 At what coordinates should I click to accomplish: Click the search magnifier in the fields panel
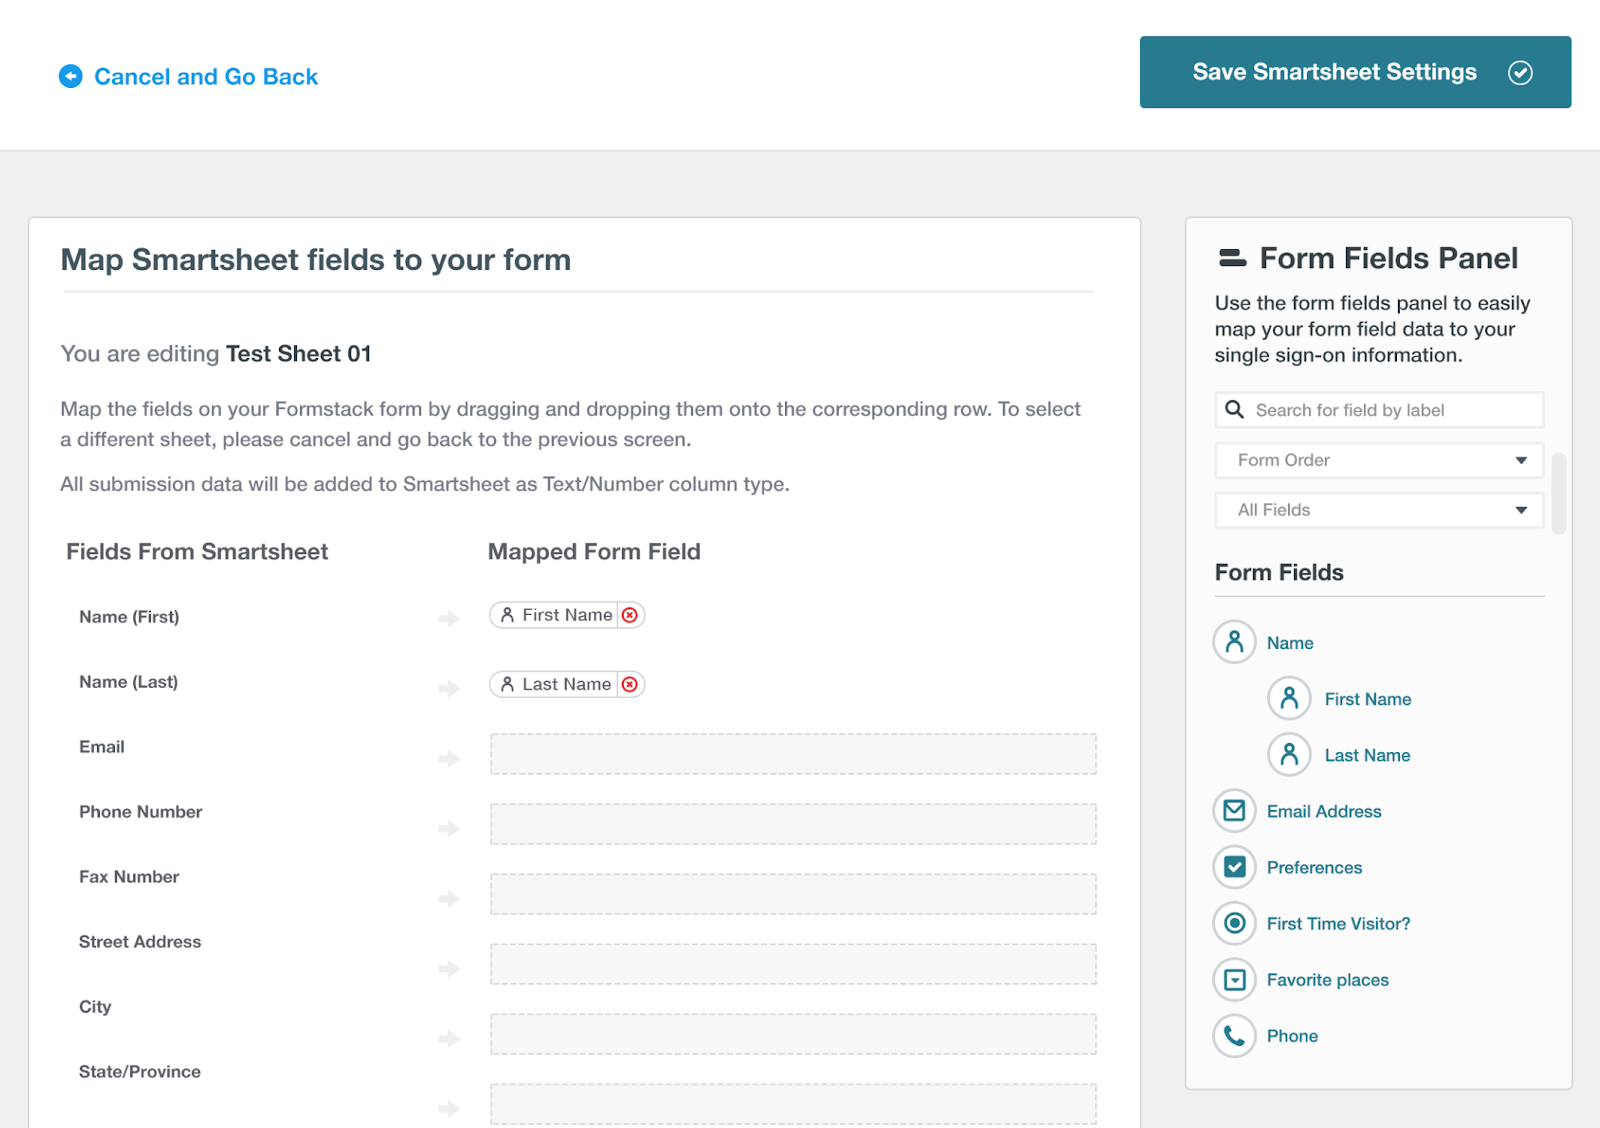click(x=1236, y=410)
